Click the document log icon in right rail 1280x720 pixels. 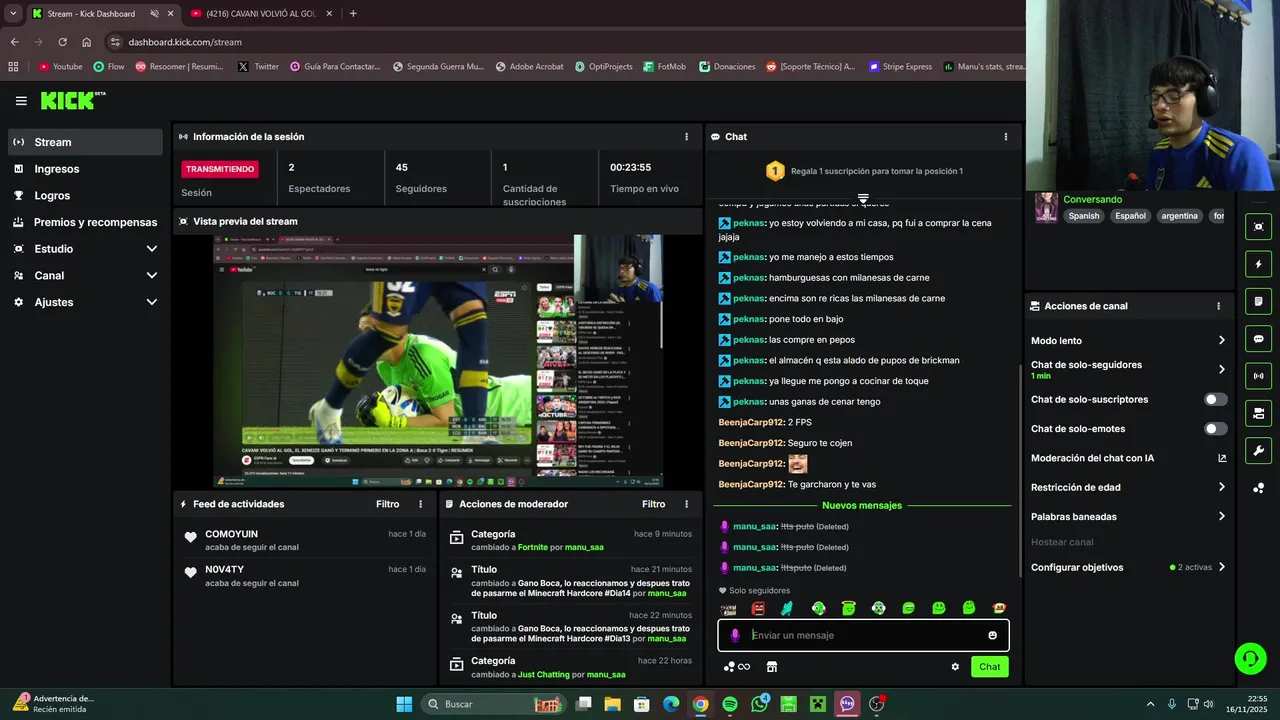[x=1259, y=302]
